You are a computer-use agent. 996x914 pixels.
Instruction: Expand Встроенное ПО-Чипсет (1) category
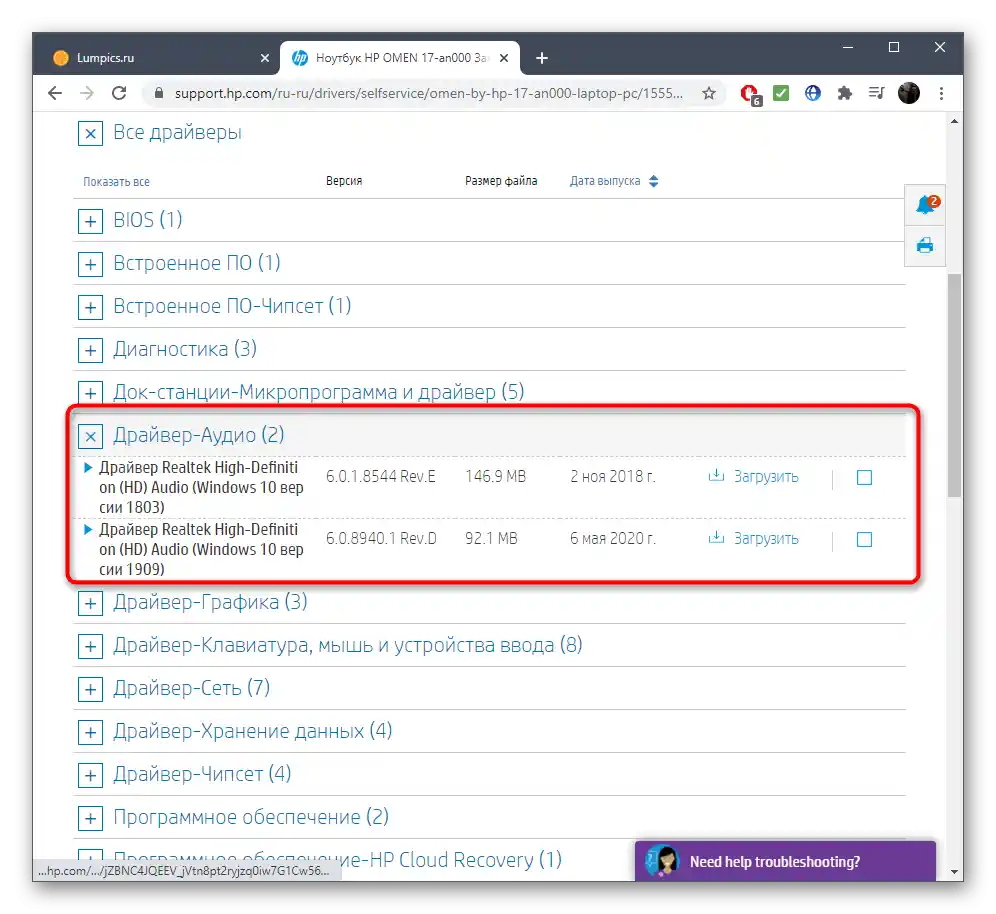tap(90, 307)
